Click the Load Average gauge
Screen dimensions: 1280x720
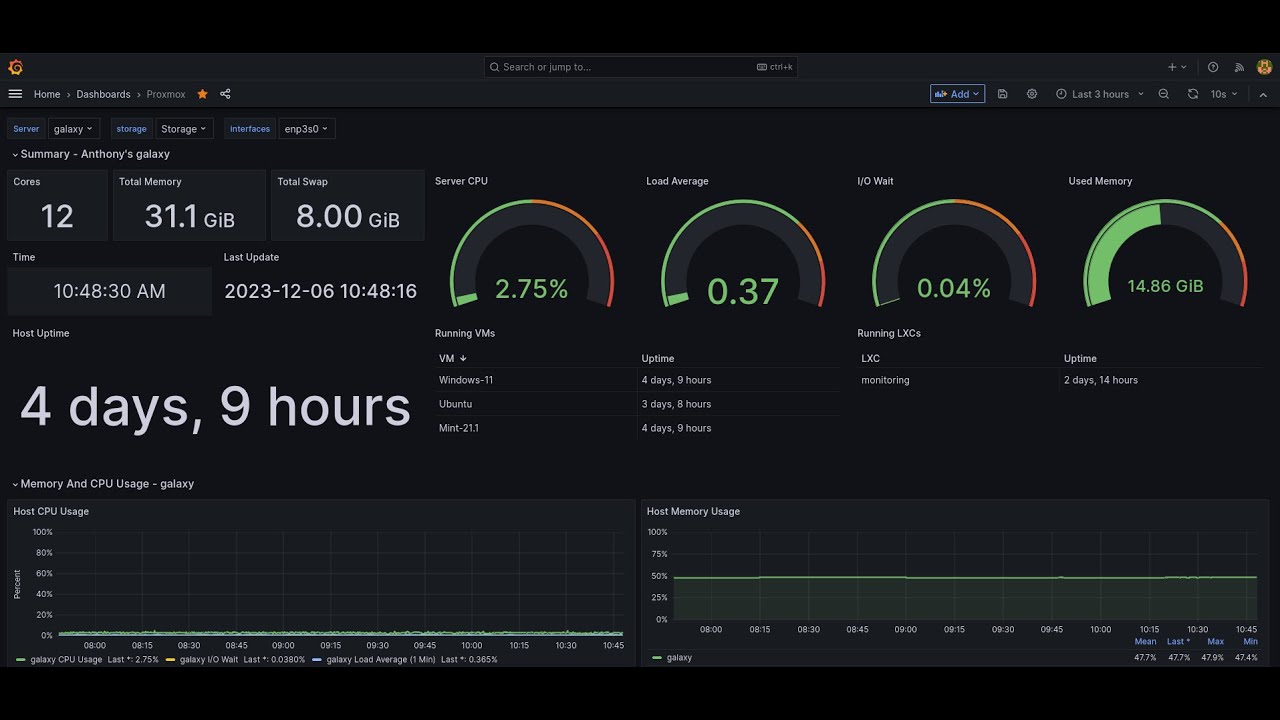743,253
